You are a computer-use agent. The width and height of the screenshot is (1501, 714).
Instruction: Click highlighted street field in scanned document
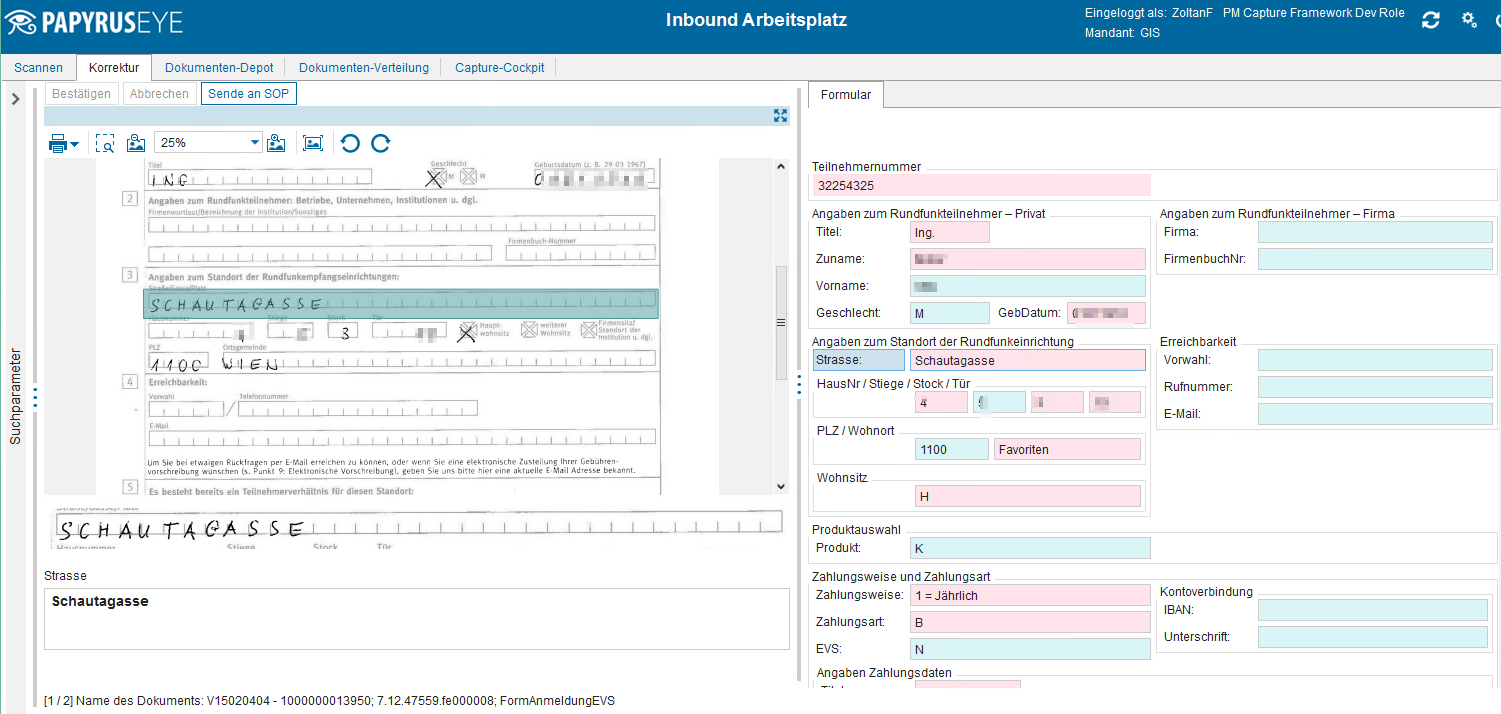pos(401,304)
